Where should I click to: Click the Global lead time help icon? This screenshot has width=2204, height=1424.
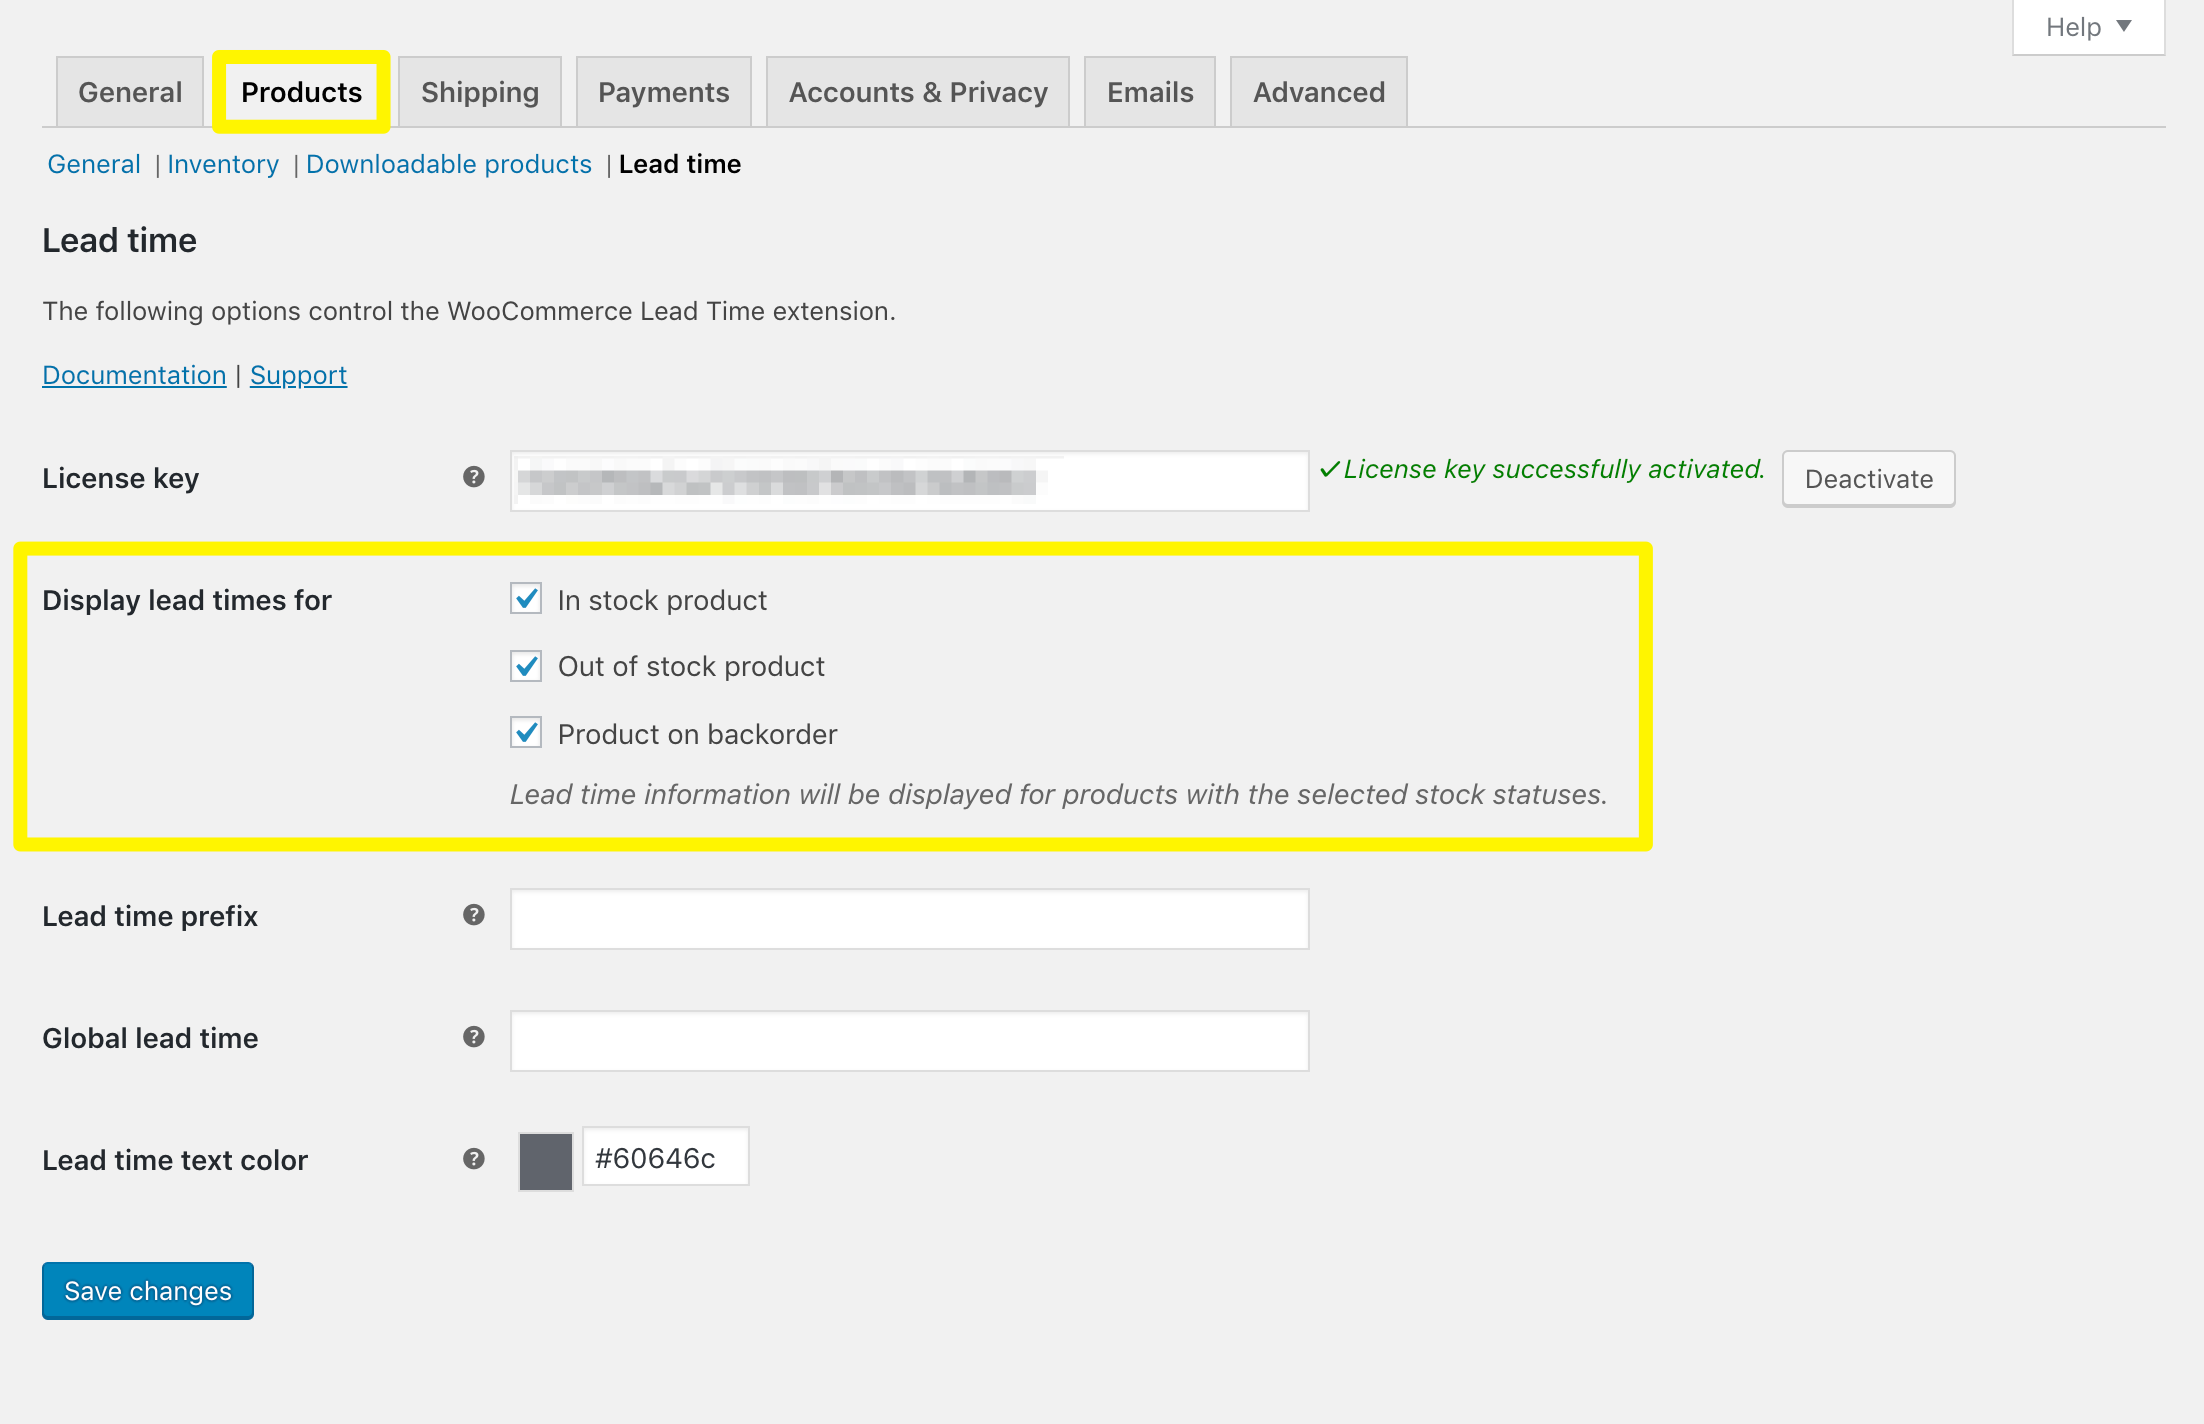[474, 1037]
